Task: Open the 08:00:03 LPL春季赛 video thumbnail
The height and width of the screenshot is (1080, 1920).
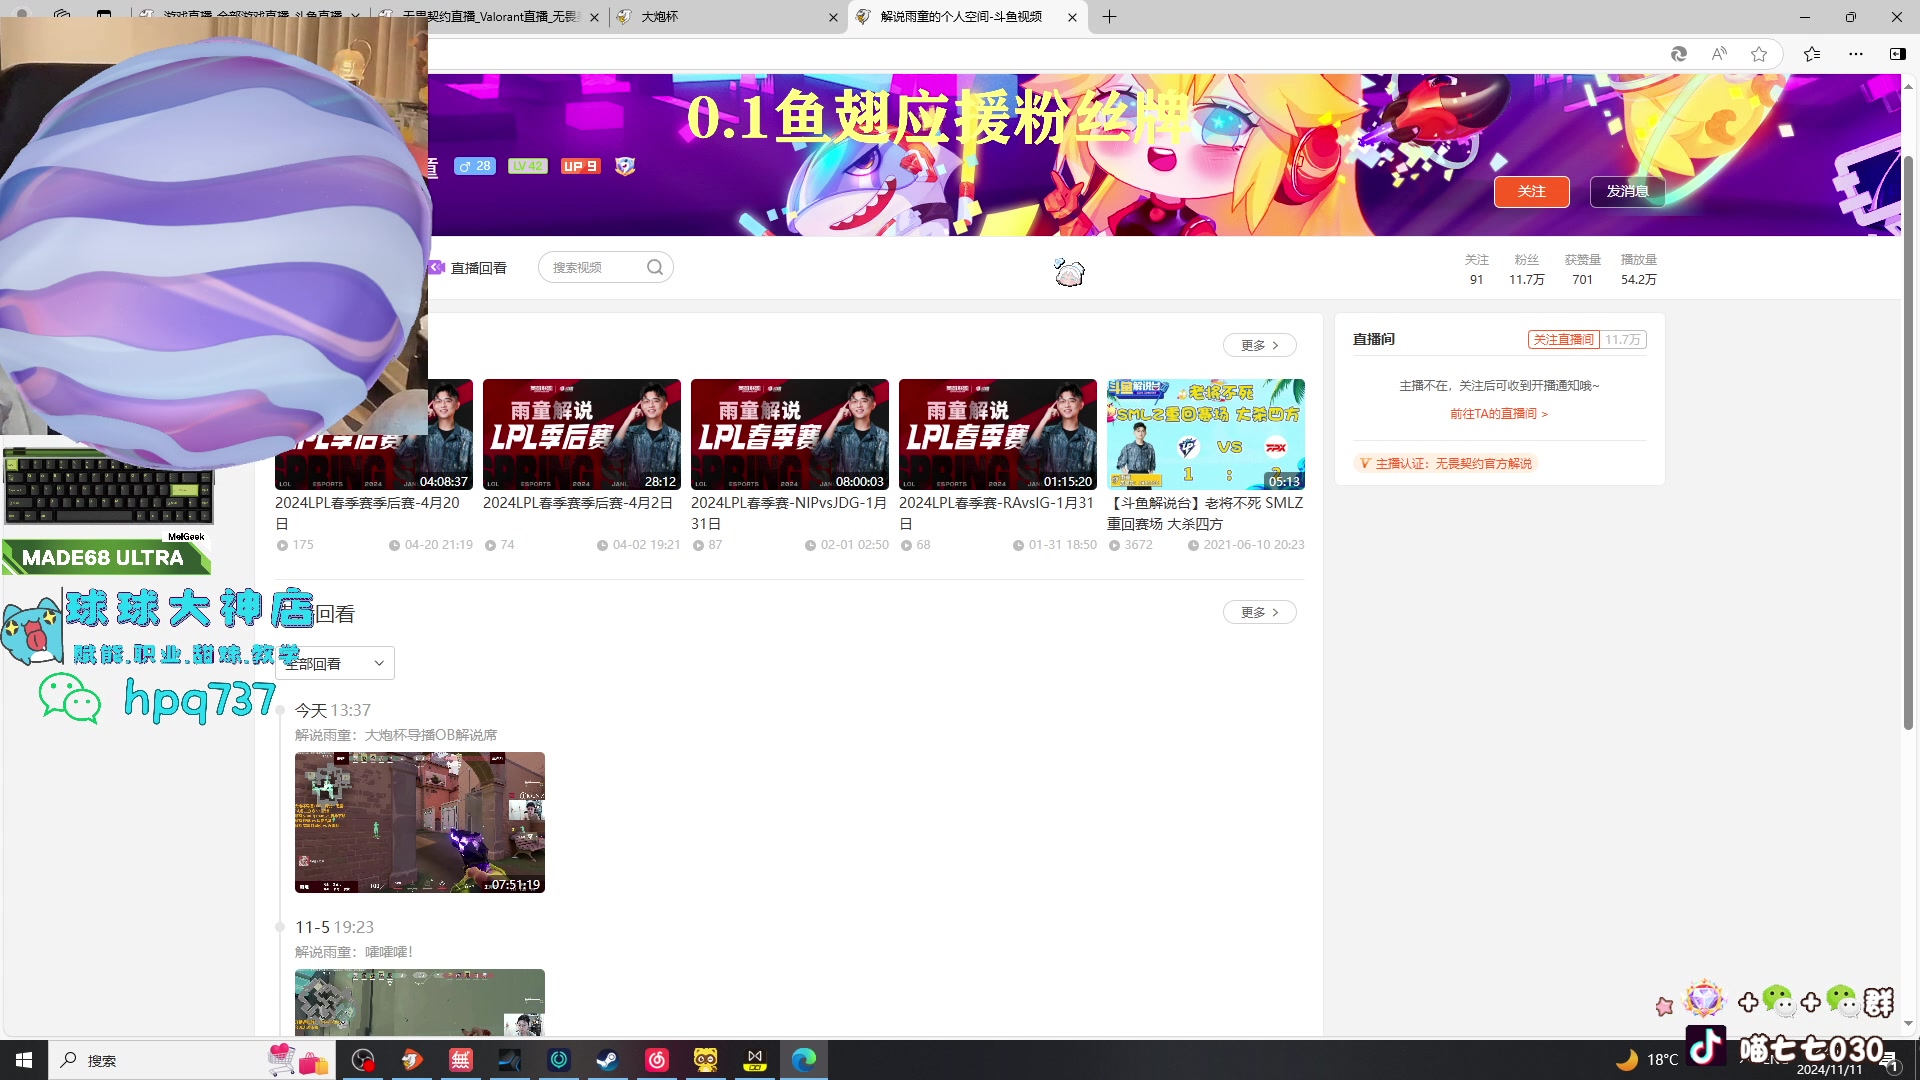Action: click(x=790, y=434)
